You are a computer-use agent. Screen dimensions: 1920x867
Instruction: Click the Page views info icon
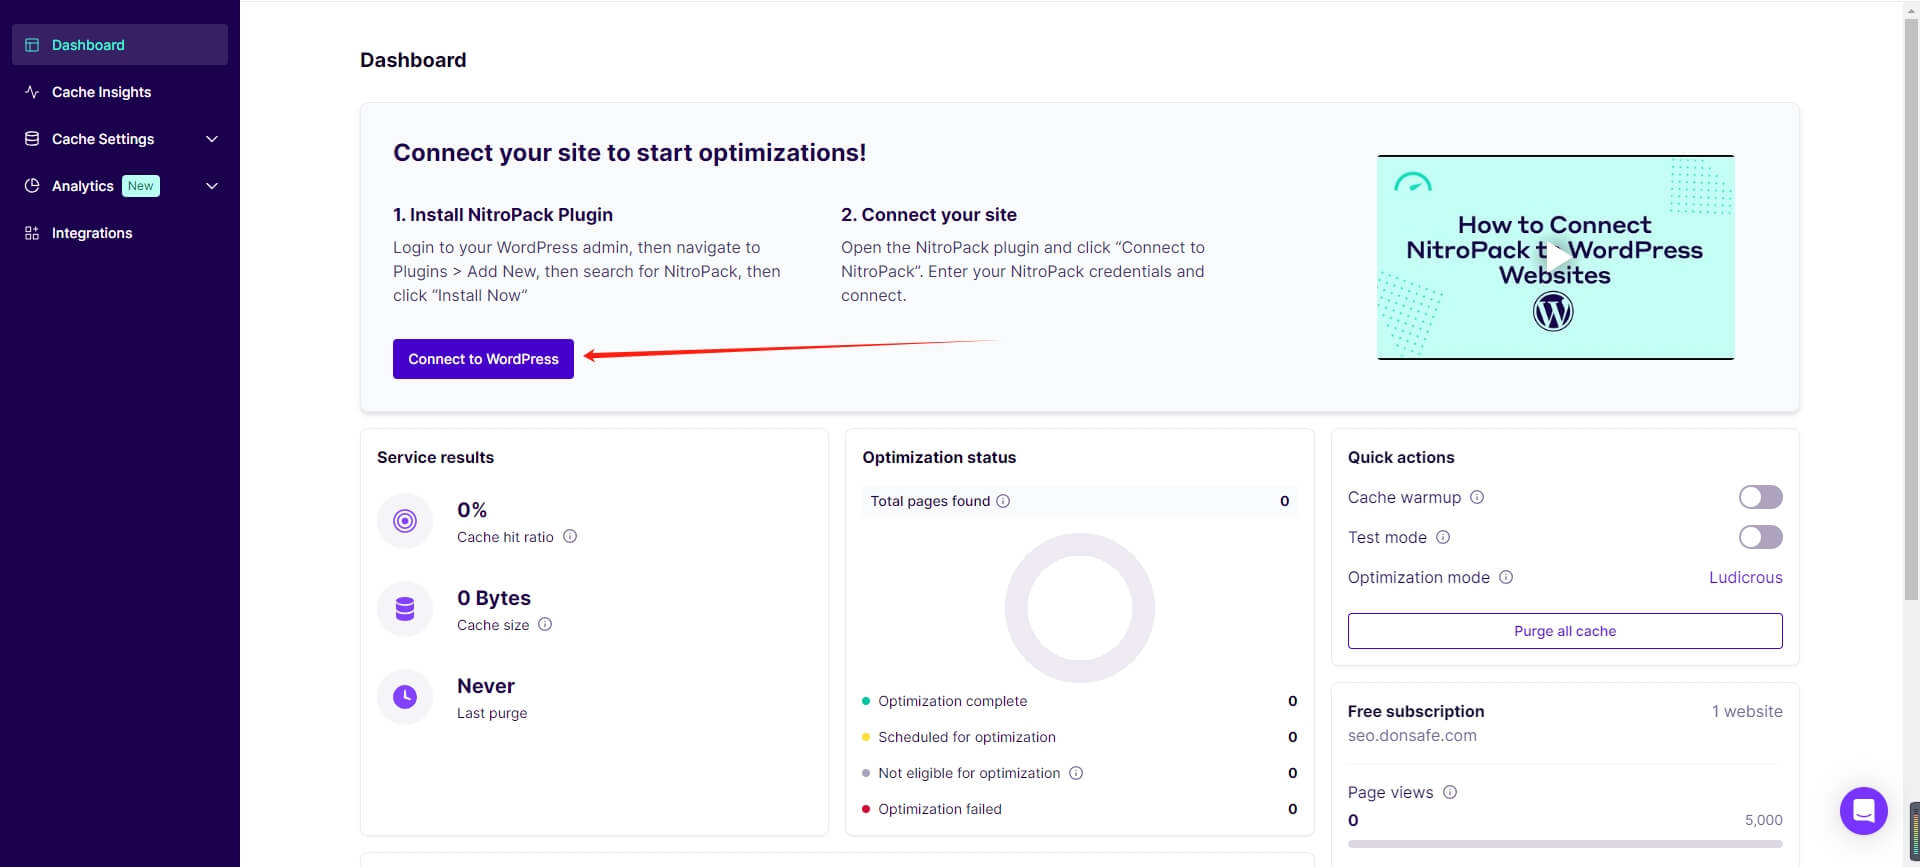(1450, 792)
